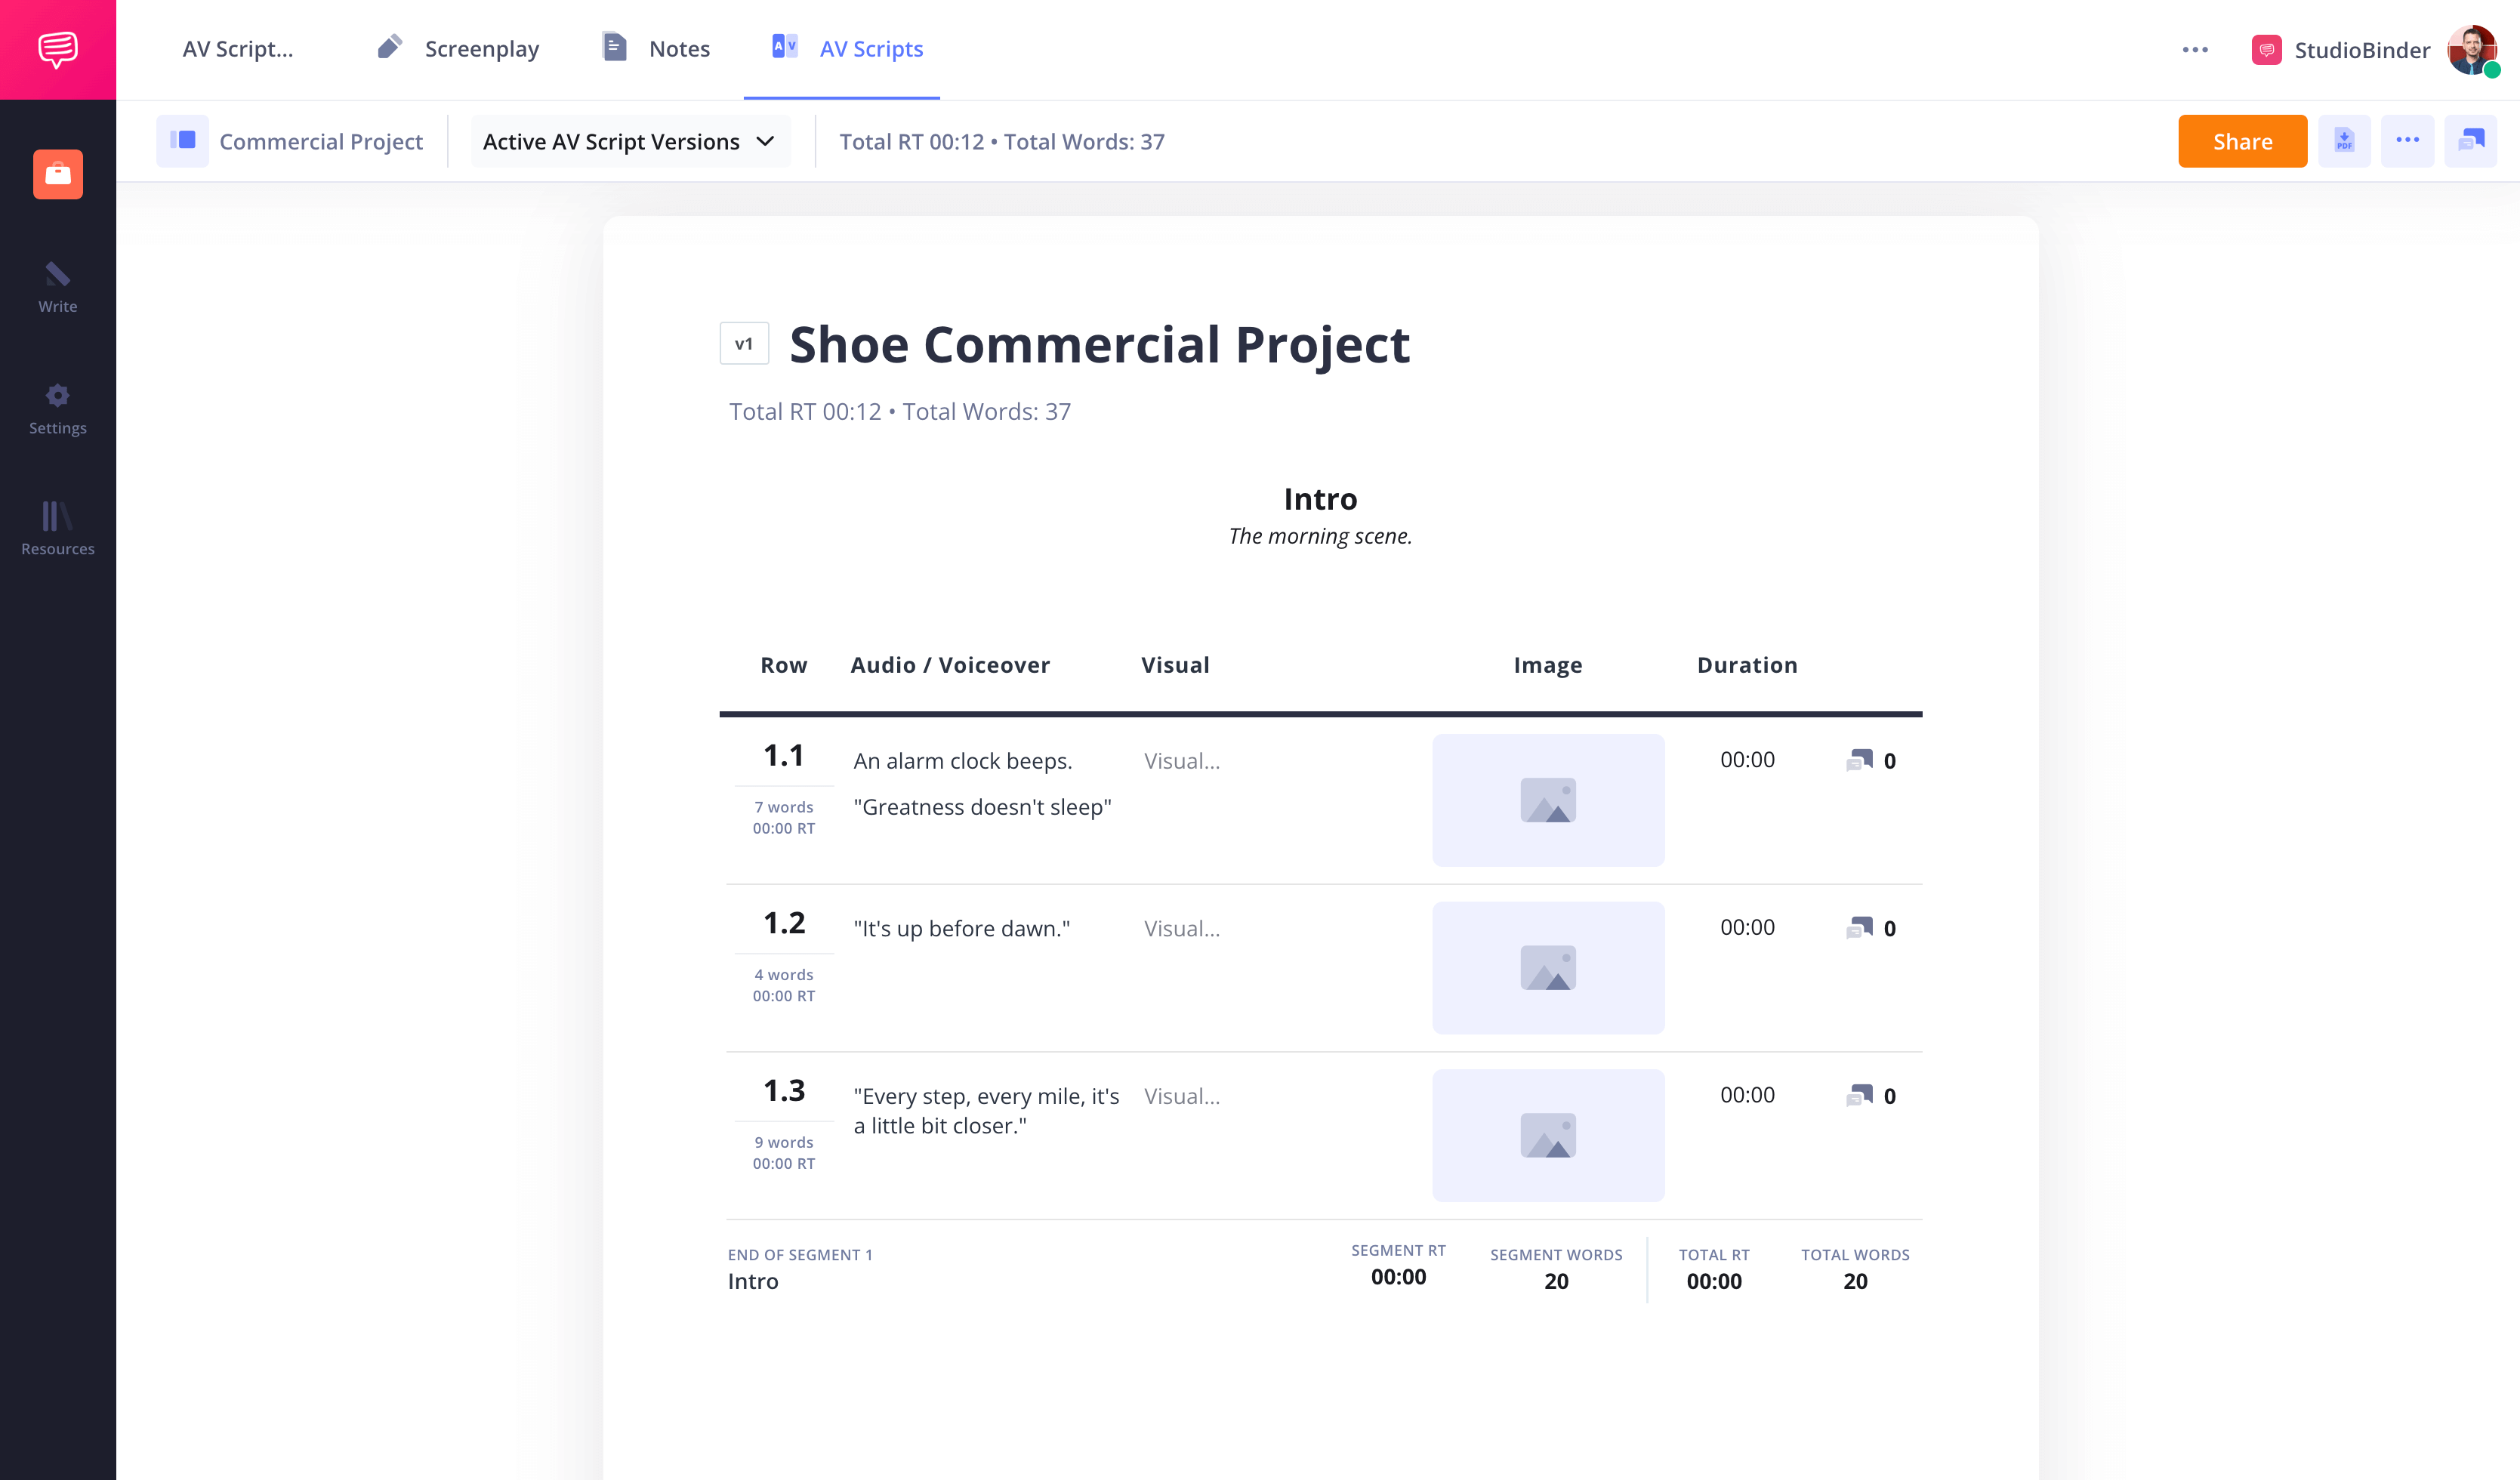Download the script as PDF
This screenshot has height=1480, width=2520.
pos(2344,141)
